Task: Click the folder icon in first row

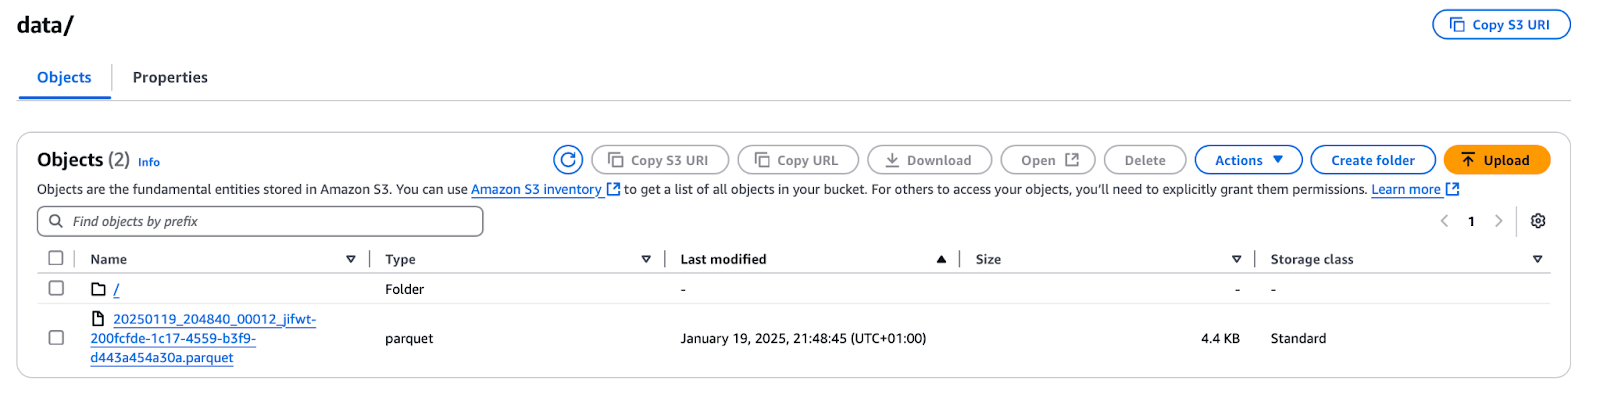Action: (98, 289)
